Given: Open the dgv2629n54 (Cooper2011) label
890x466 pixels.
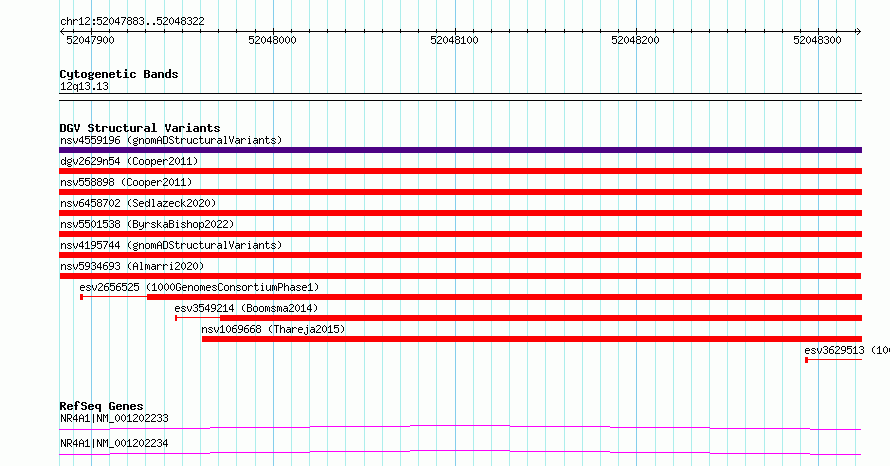Looking at the screenshot, I should (129, 161).
